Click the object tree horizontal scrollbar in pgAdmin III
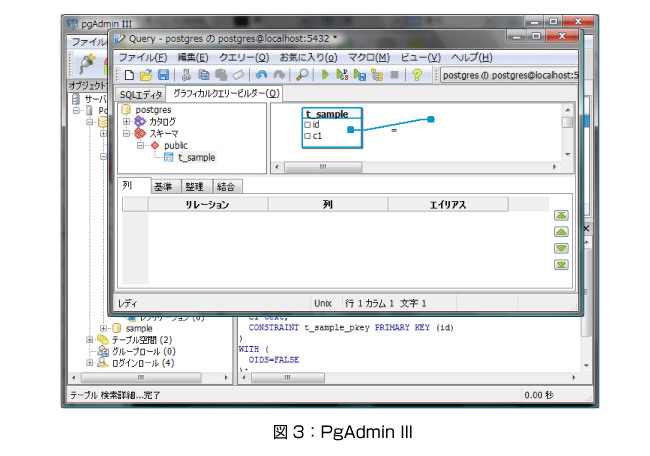This screenshot has width=650, height=456. [x=141, y=378]
